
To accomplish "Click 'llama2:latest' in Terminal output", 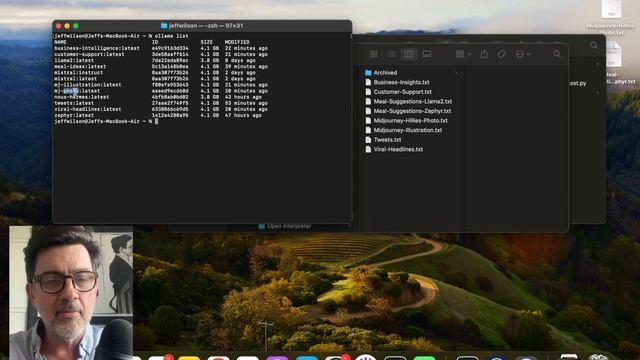I will point(74,60).
